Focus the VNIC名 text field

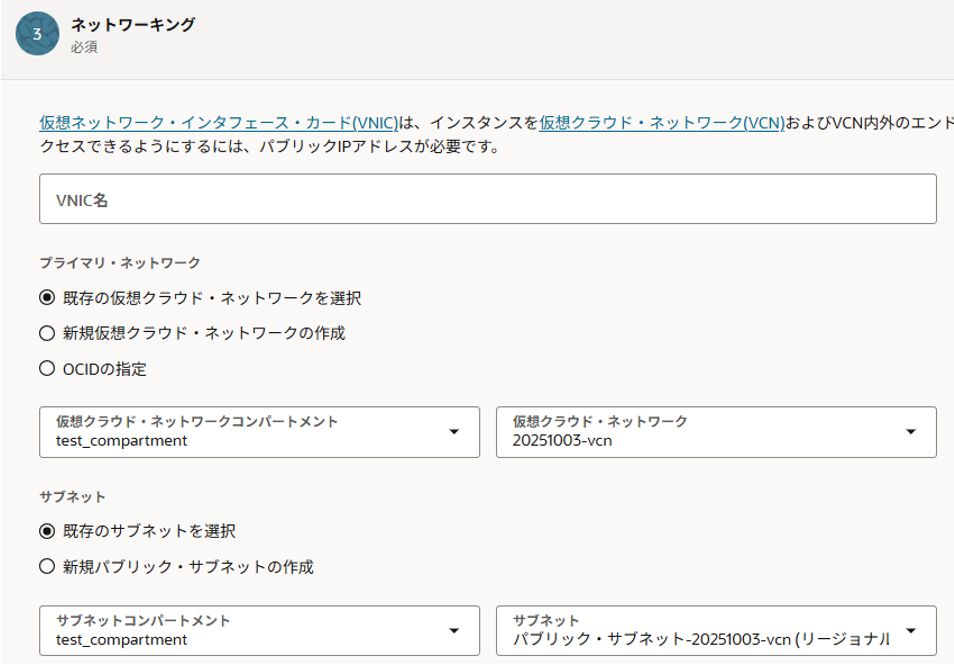(x=488, y=199)
